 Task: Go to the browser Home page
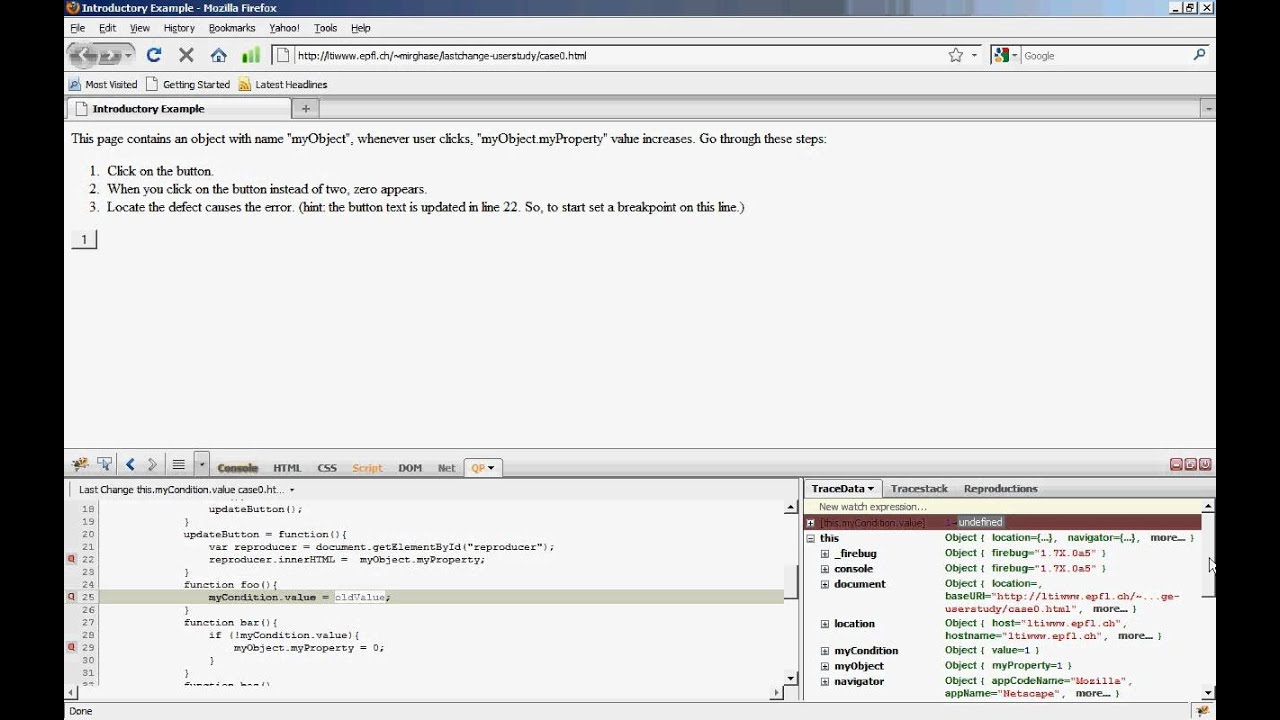tap(219, 55)
